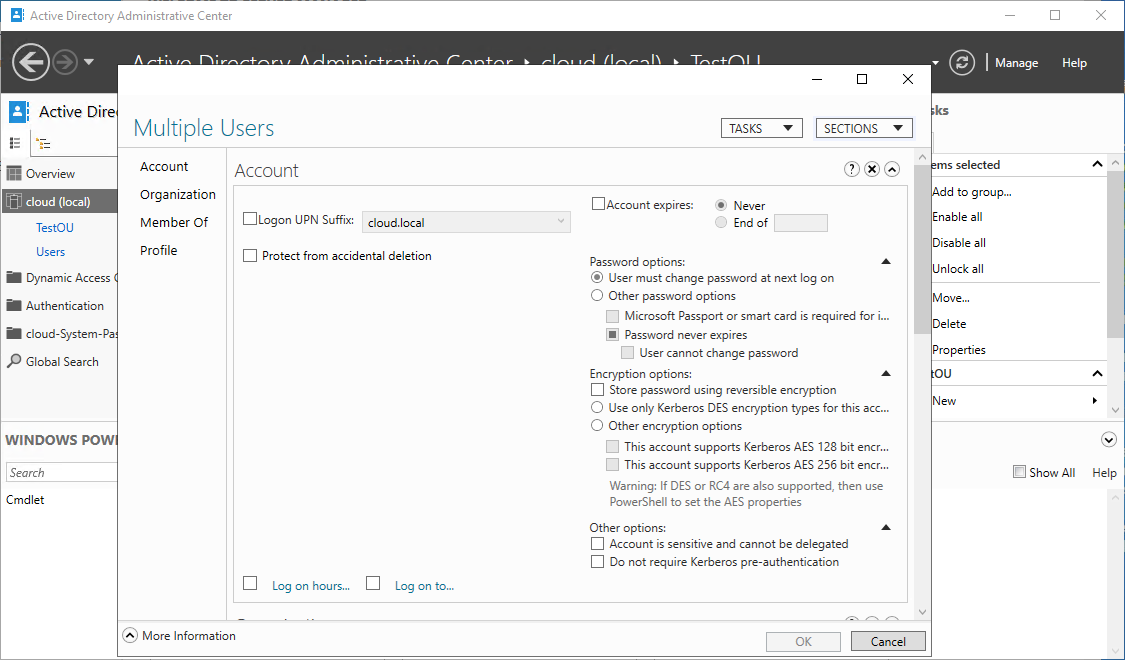The width and height of the screenshot is (1125, 660).
Task: Expand the New submenu arrow in Tasks pane
Action: [1094, 400]
